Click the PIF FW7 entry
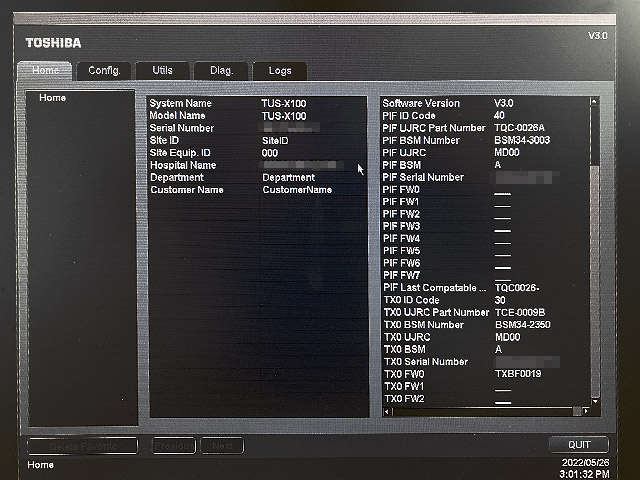This screenshot has width=640, height=480. tap(486, 275)
